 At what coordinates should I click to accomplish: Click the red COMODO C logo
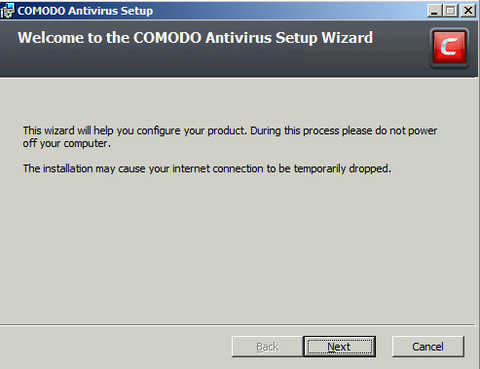pos(449,48)
